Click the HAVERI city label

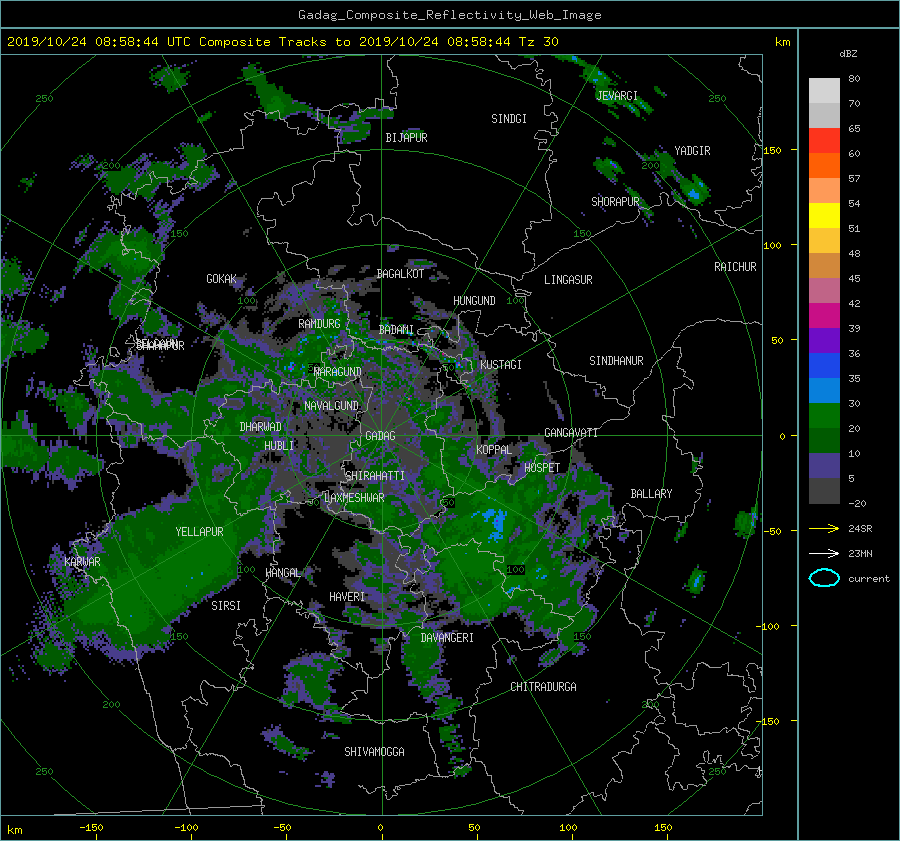point(347,598)
